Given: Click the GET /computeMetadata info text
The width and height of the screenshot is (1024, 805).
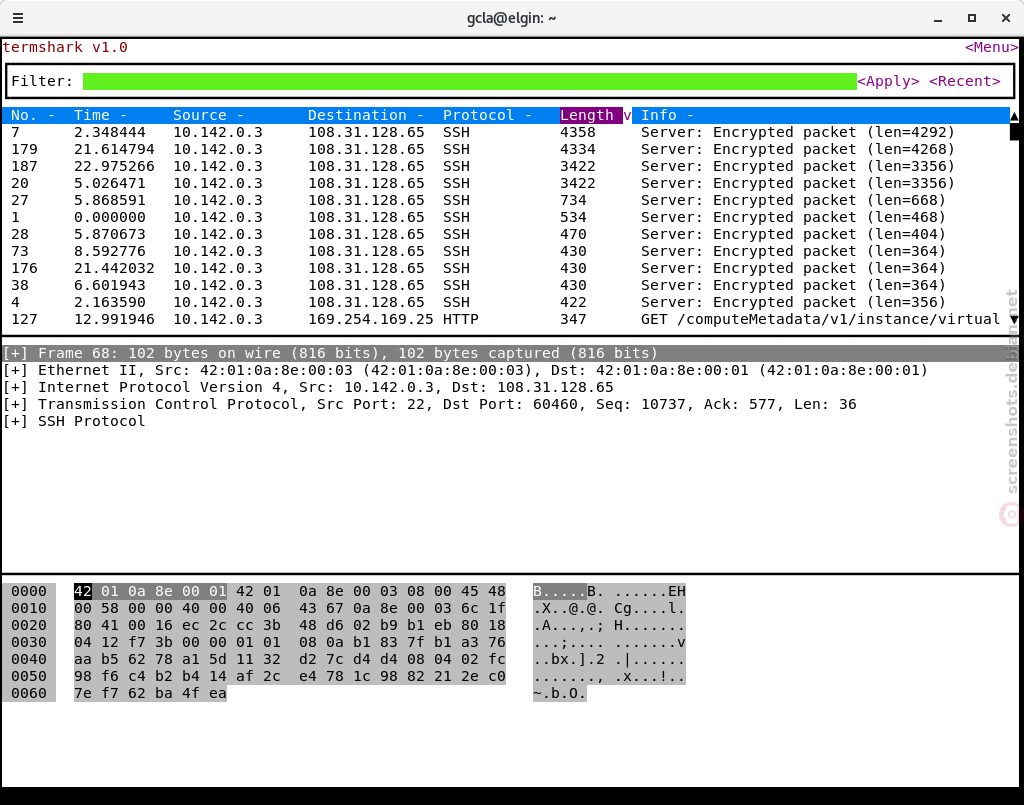Looking at the screenshot, I should (820, 319).
